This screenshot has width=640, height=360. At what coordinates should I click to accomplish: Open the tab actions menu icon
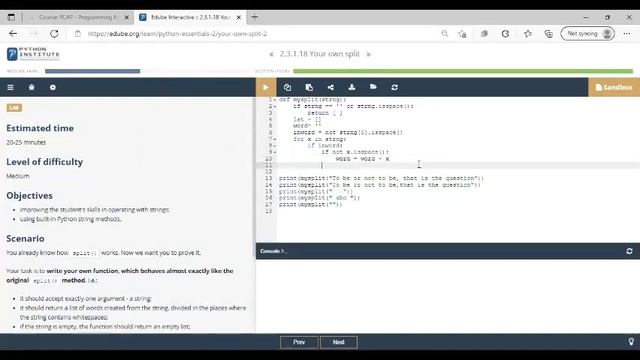[11, 17]
